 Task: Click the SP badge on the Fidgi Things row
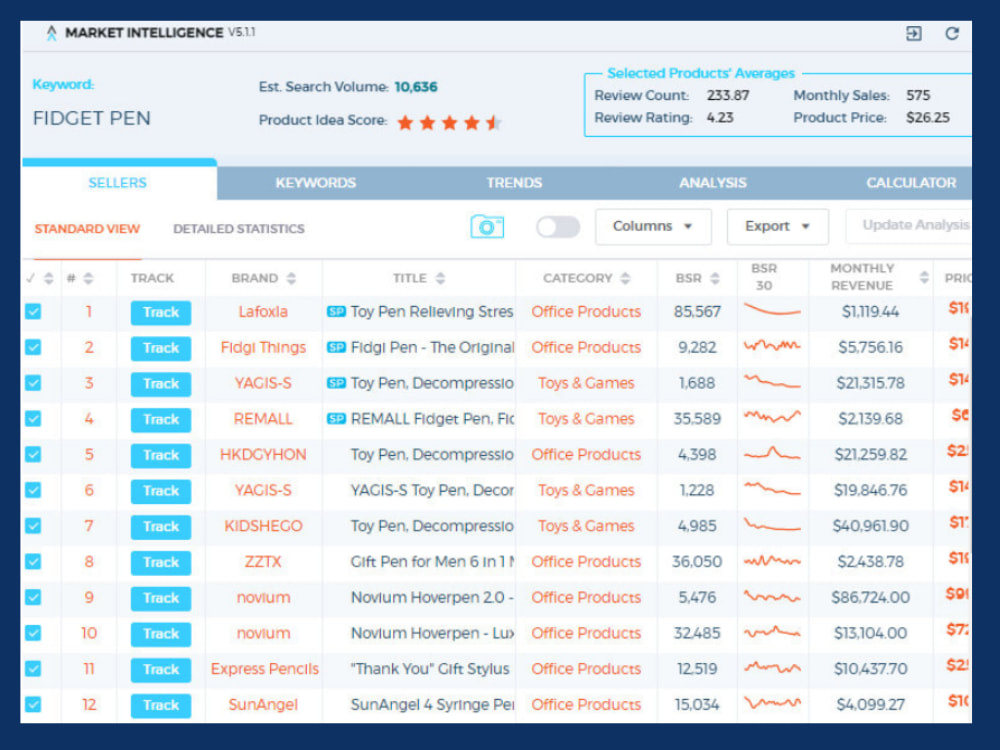pos(336,347)
